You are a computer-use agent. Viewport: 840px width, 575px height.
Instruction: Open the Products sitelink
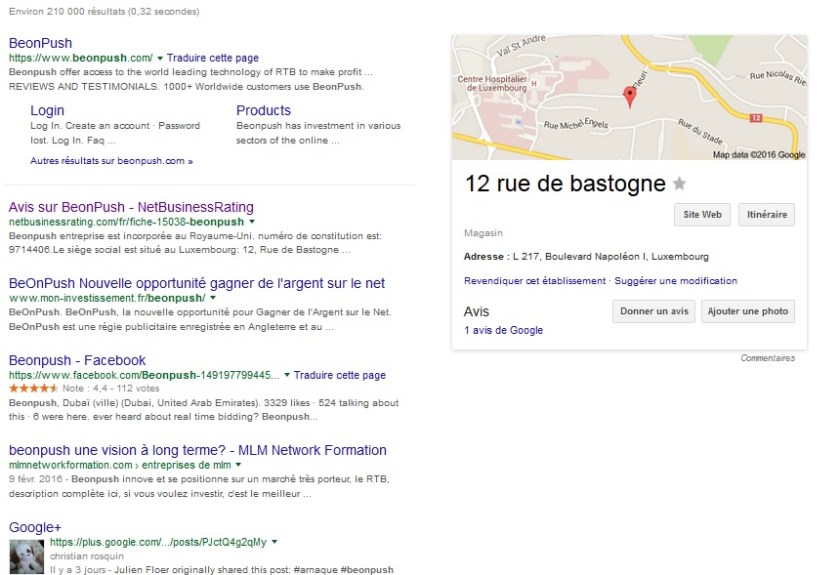264,110
